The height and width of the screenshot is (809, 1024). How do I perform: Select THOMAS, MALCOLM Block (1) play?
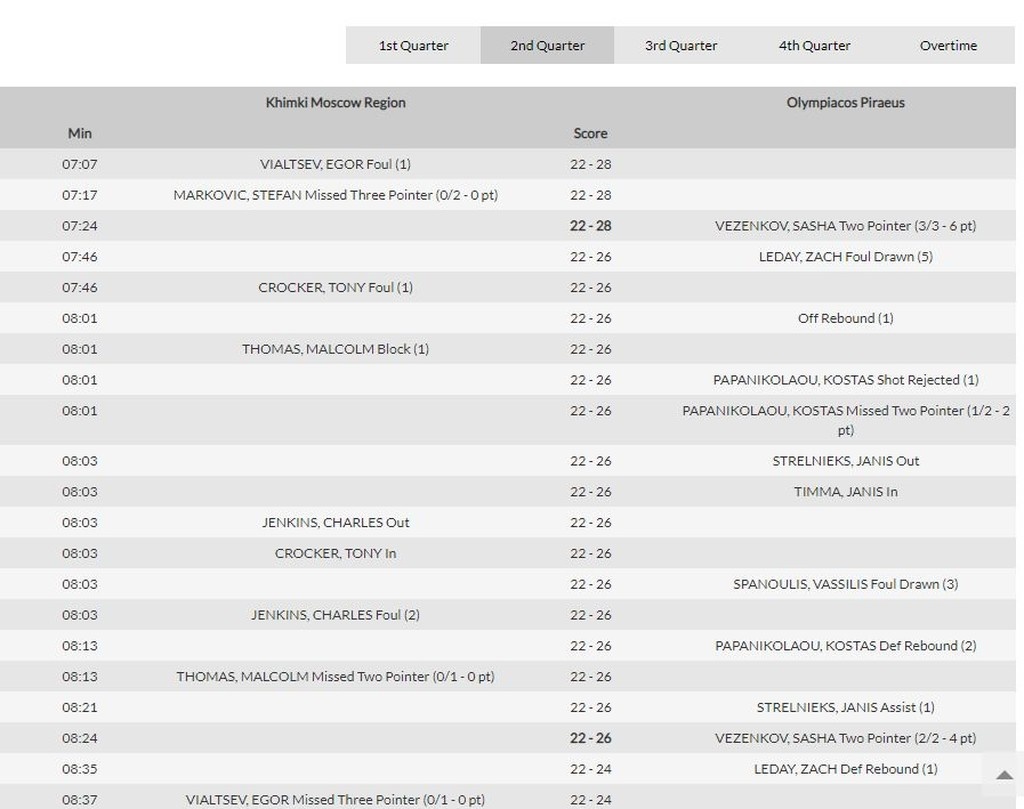click(x=335, y=349)
